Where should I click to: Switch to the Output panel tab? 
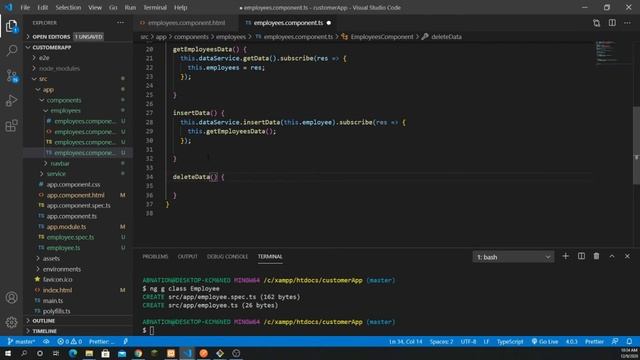[x=187, y=256]
